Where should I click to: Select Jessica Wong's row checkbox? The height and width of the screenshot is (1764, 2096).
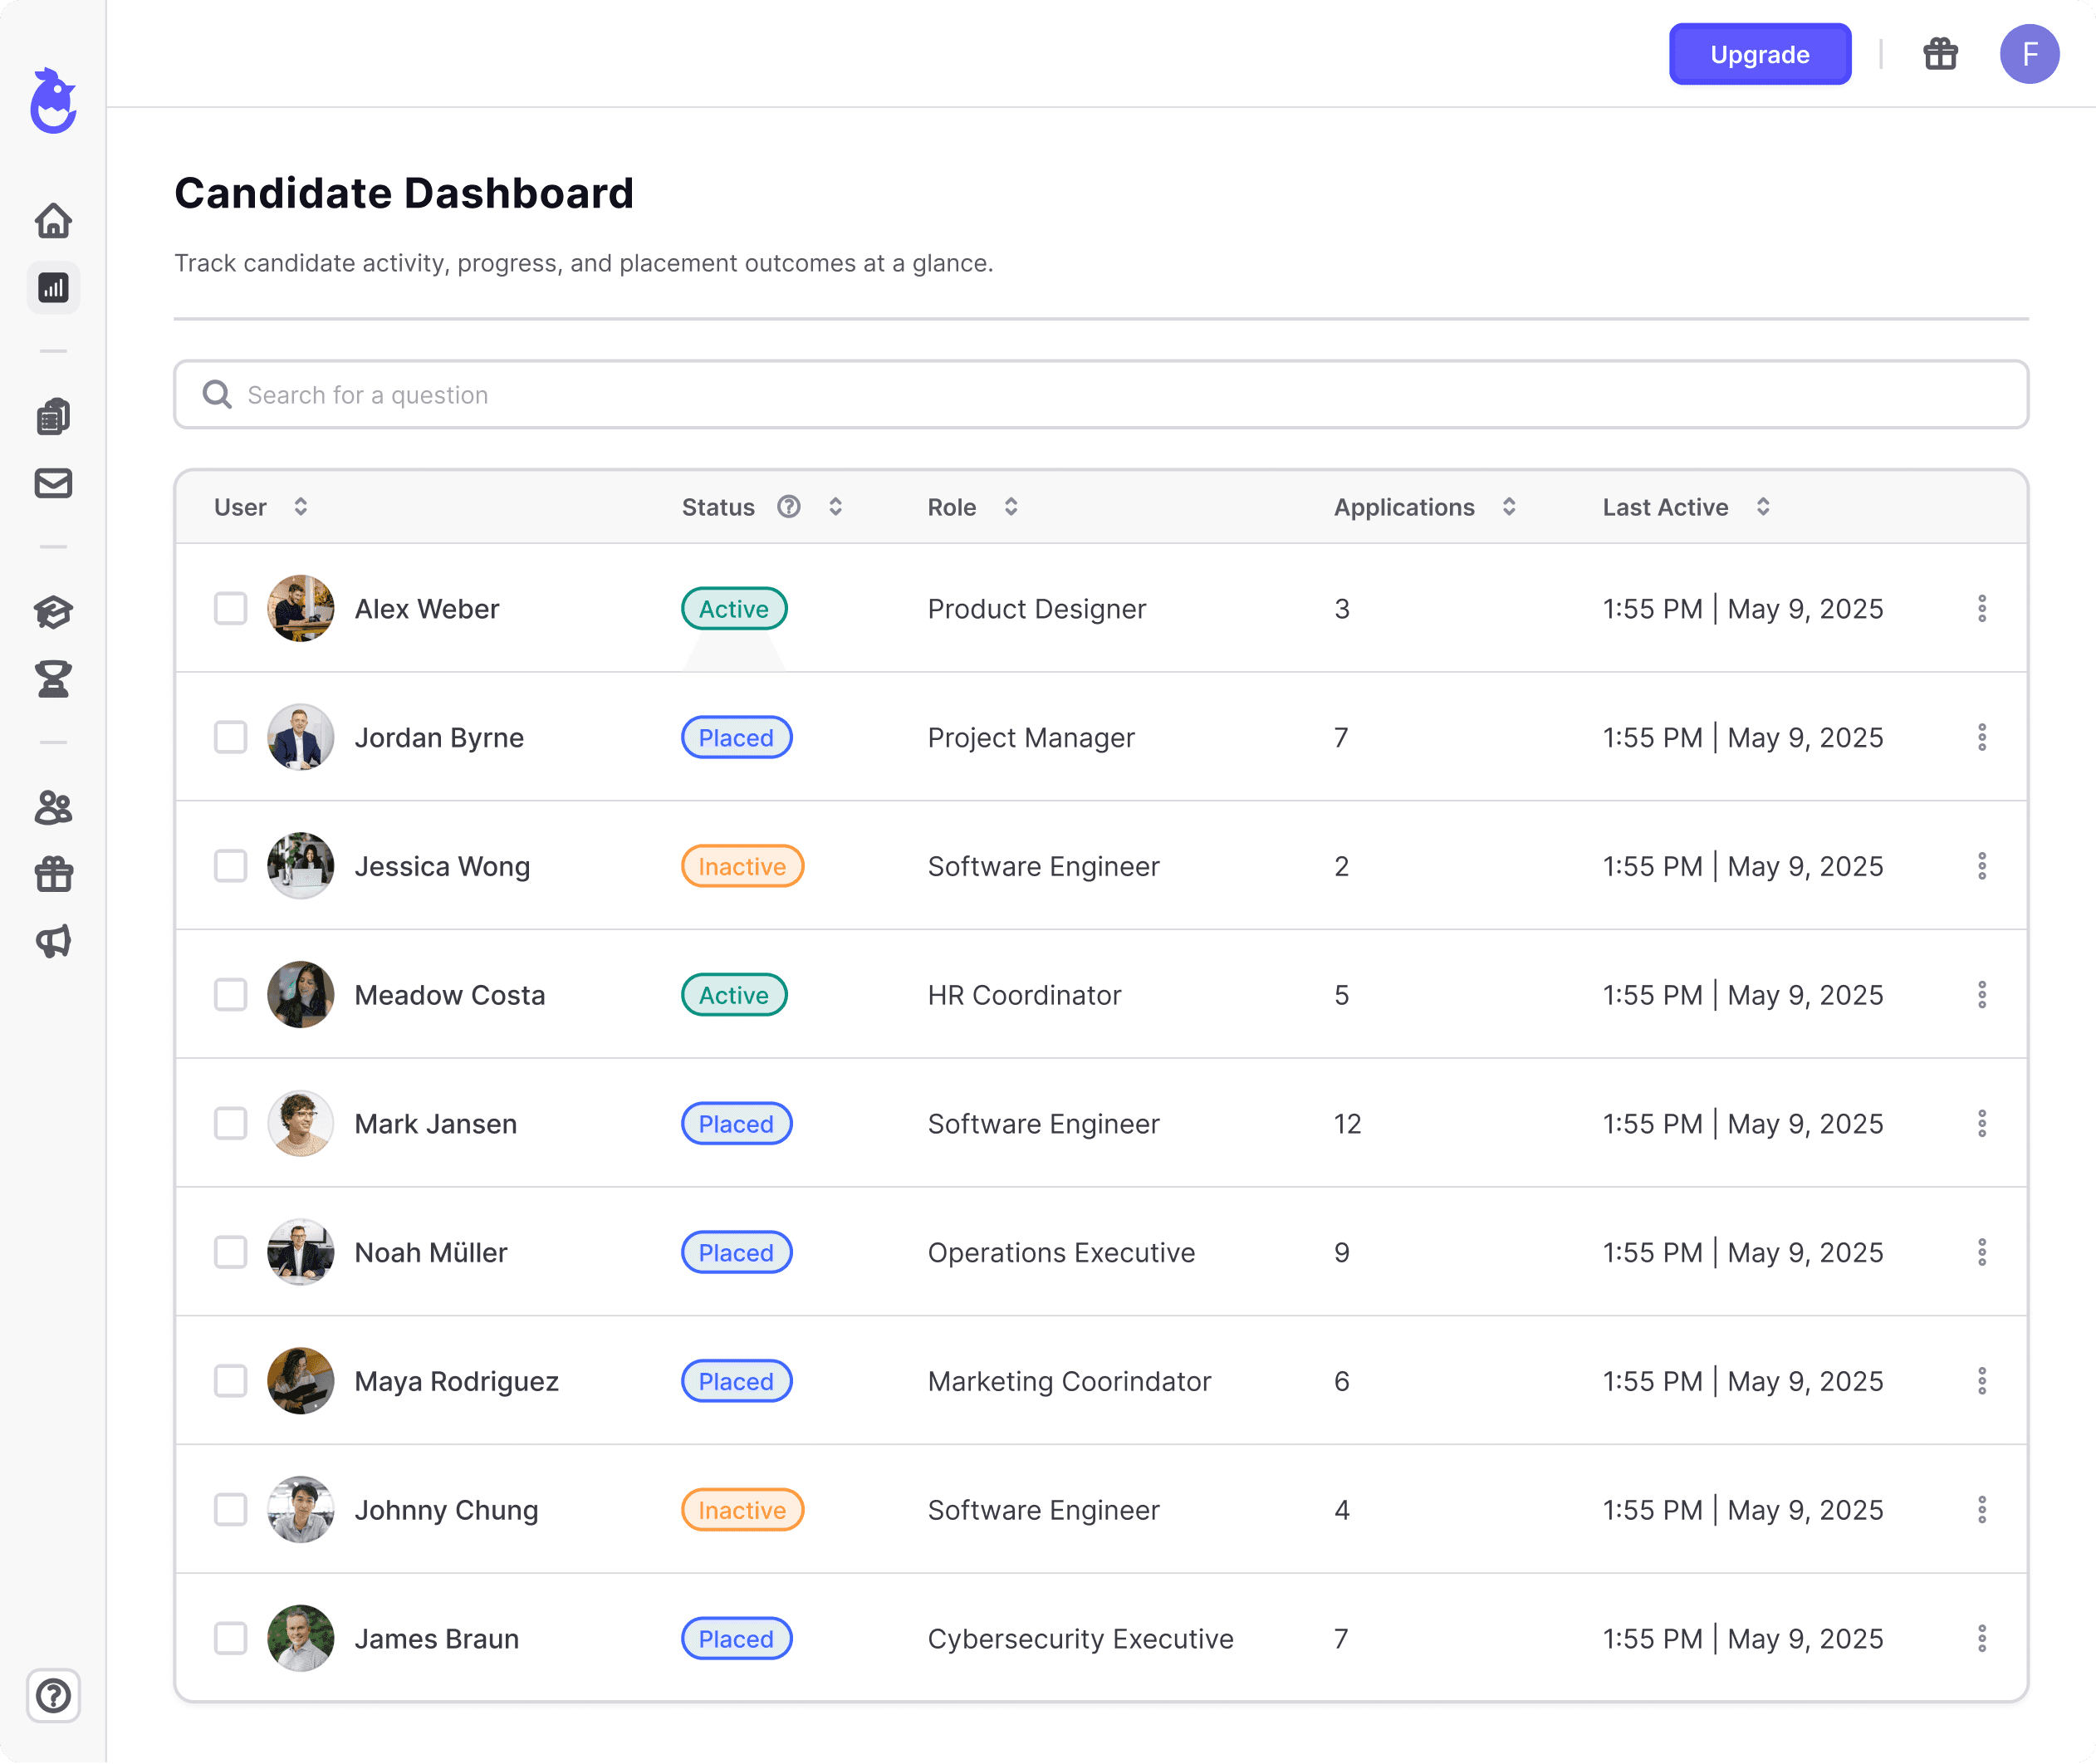point(231,866)
